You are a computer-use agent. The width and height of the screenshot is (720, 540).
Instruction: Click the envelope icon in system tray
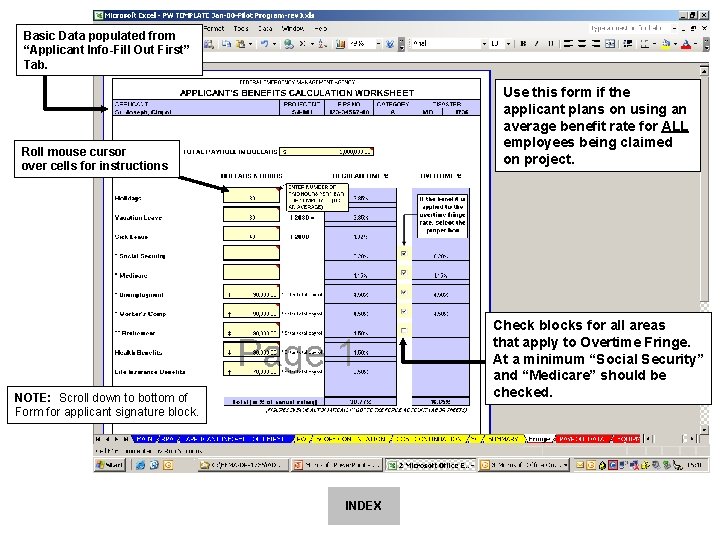(x=580, y=465)
